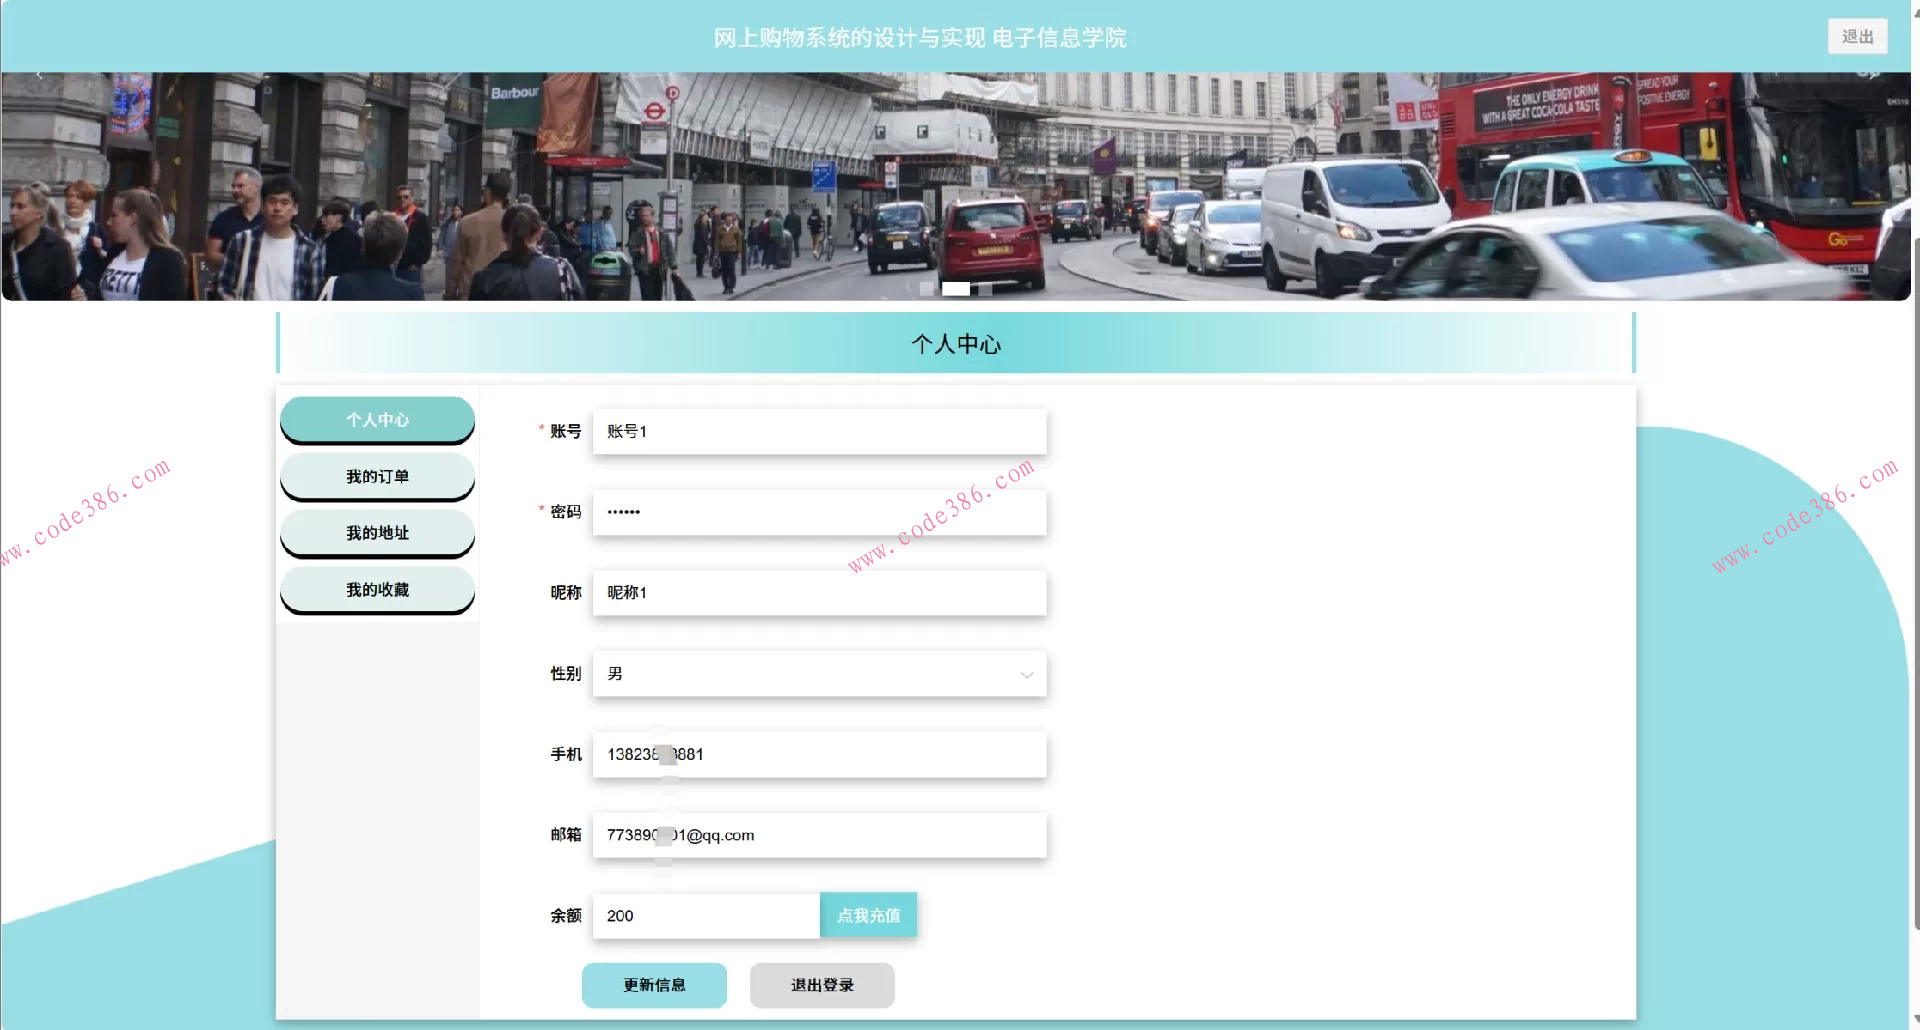Go to 我的订单 in sidebar
Screen dimensions: 1920x1030
(377, 477)
